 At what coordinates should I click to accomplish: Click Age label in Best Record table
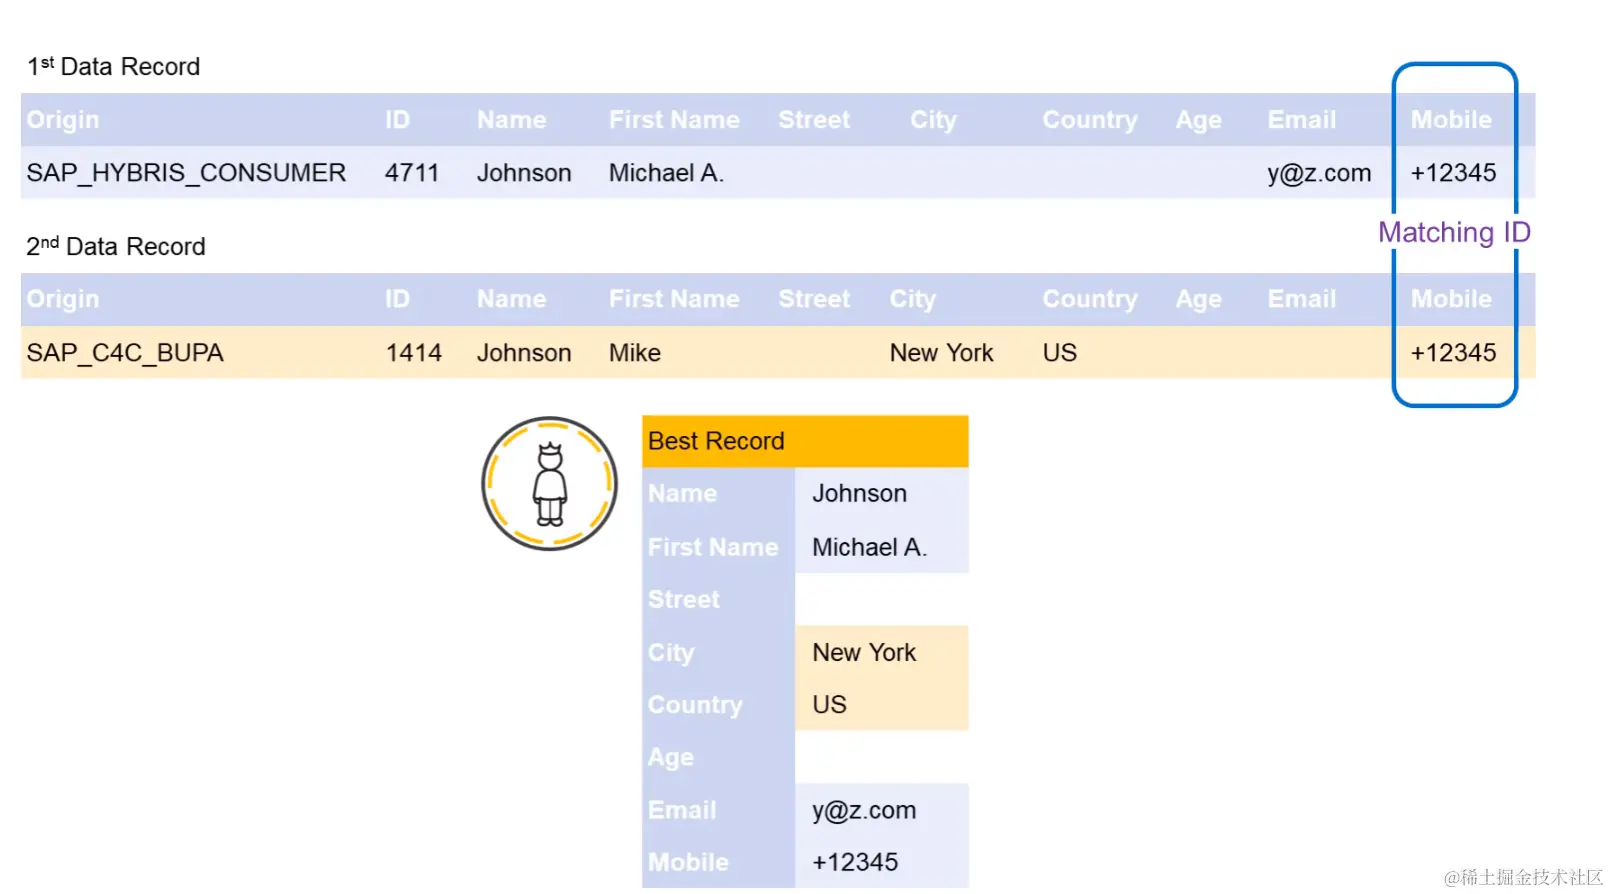pos(670,758)
